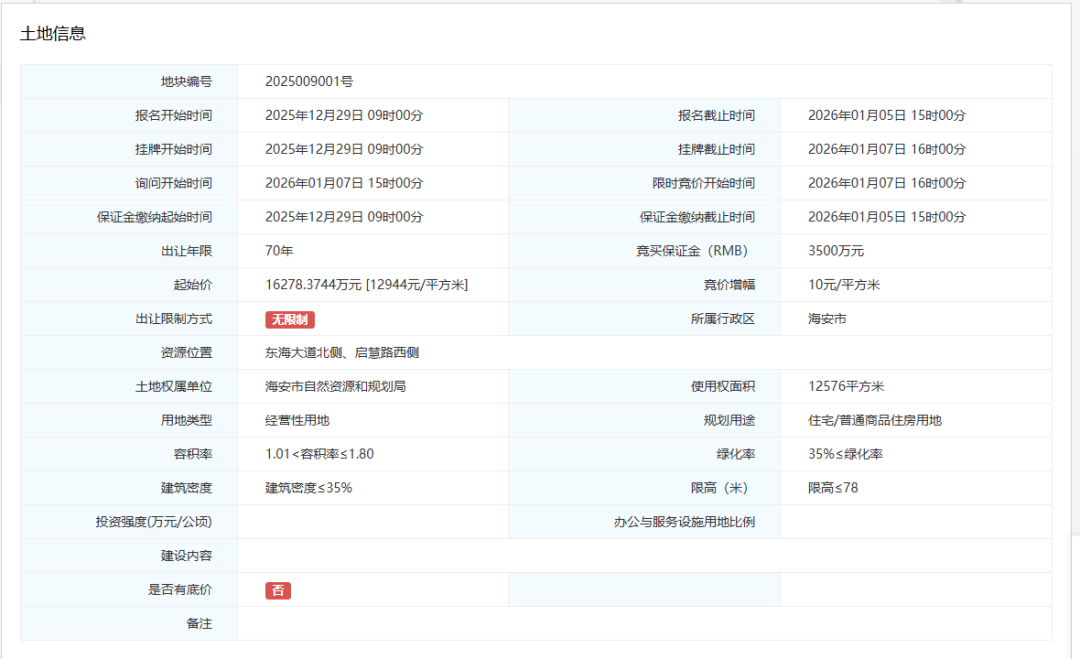1080x659 pixels.
Task: Select plot number 2025009001号
Action: 311,81
